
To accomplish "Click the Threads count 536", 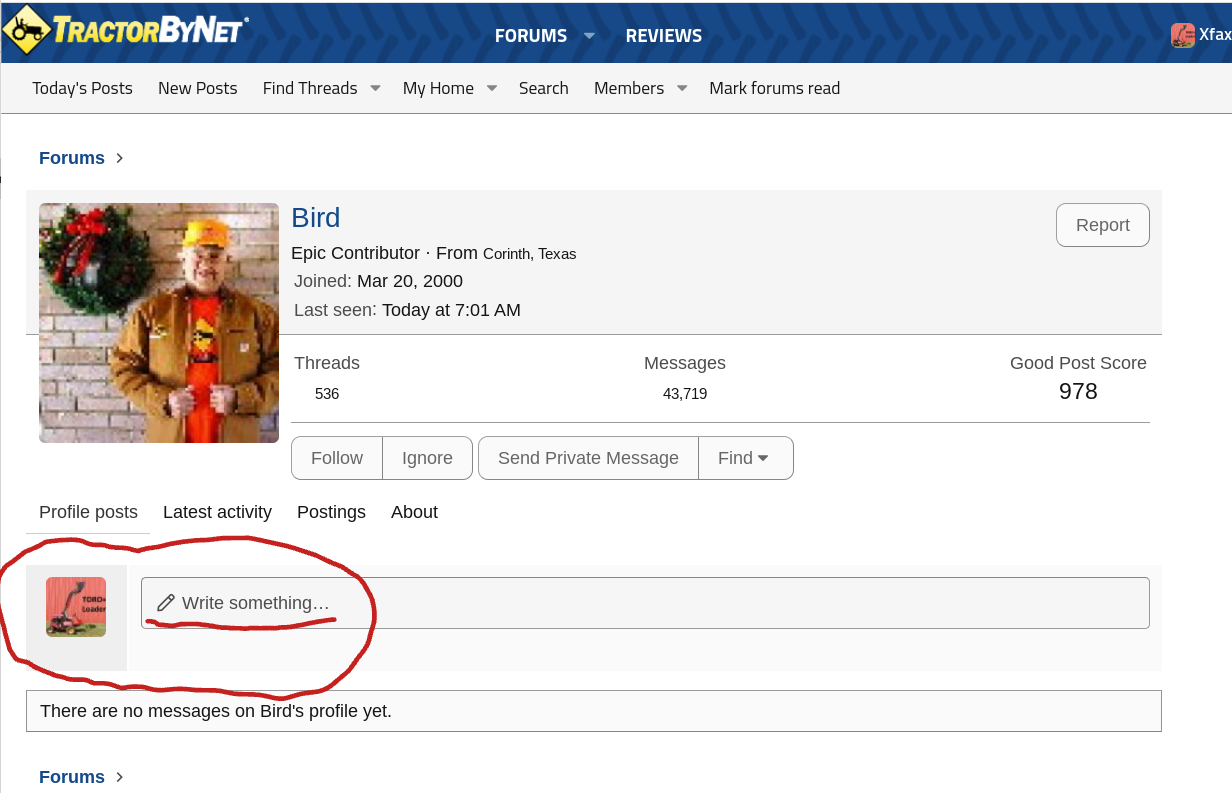I will (327, 394).
